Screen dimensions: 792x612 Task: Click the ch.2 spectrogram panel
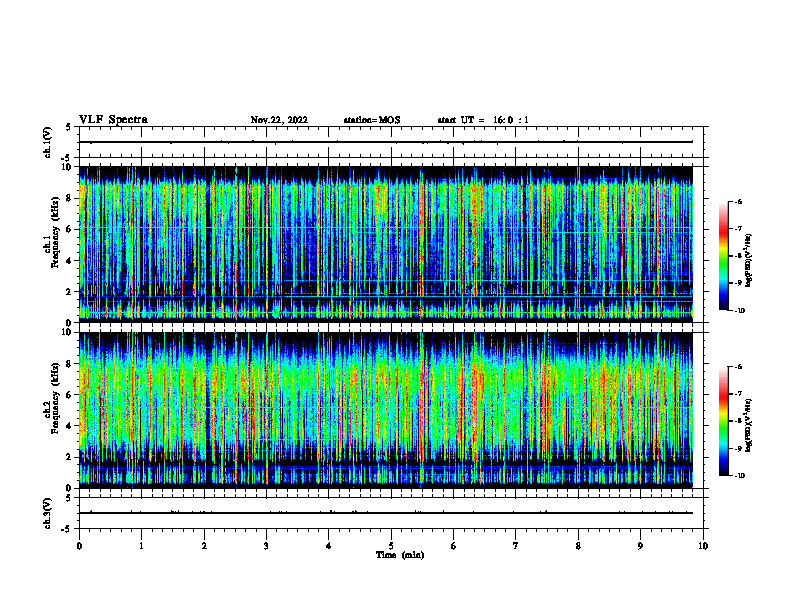pyautogui.click(x=386, y=410)
